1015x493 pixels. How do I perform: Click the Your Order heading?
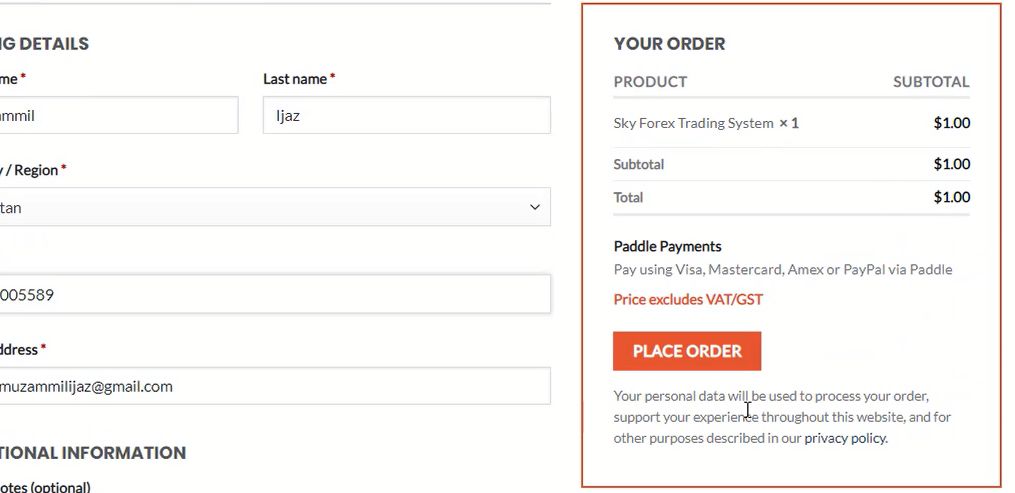pyautogui.click(x=669, y=44)
